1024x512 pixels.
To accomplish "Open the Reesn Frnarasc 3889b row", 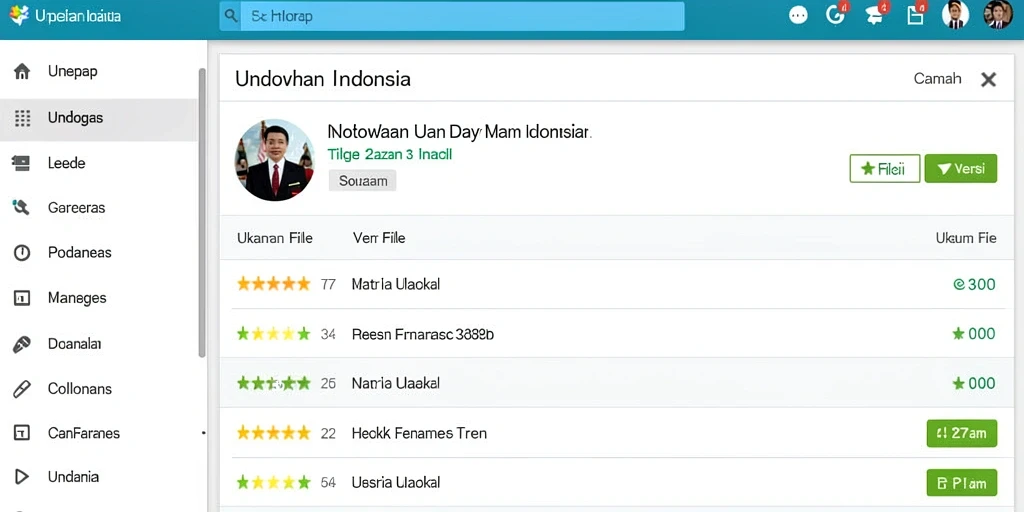I will (615, 334).
